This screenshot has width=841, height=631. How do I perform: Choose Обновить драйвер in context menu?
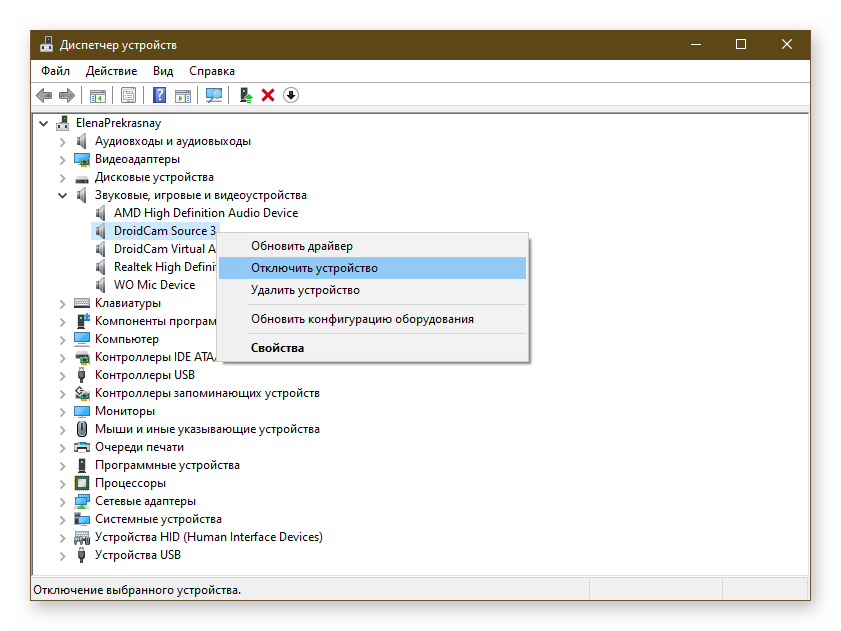tap(372, 246)
